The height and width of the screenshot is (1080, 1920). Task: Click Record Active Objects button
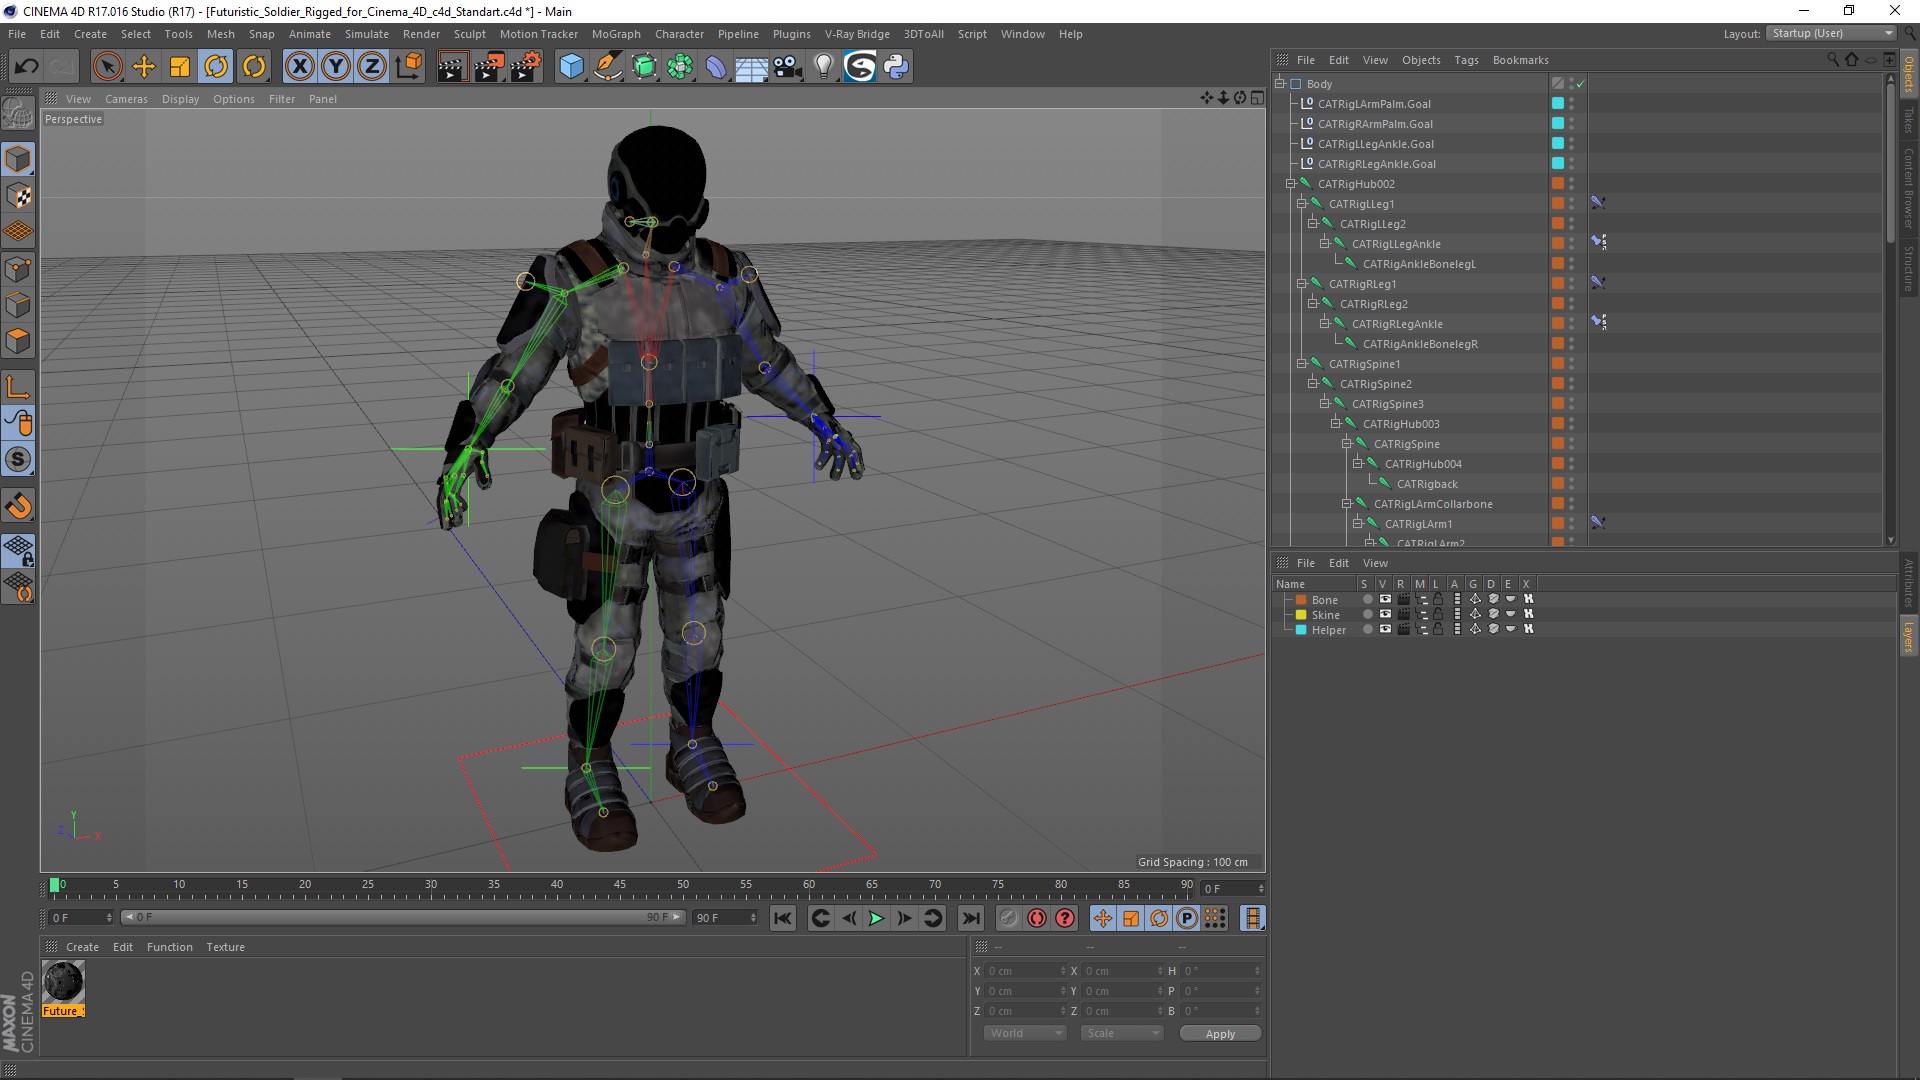(x=1009, y=918)
